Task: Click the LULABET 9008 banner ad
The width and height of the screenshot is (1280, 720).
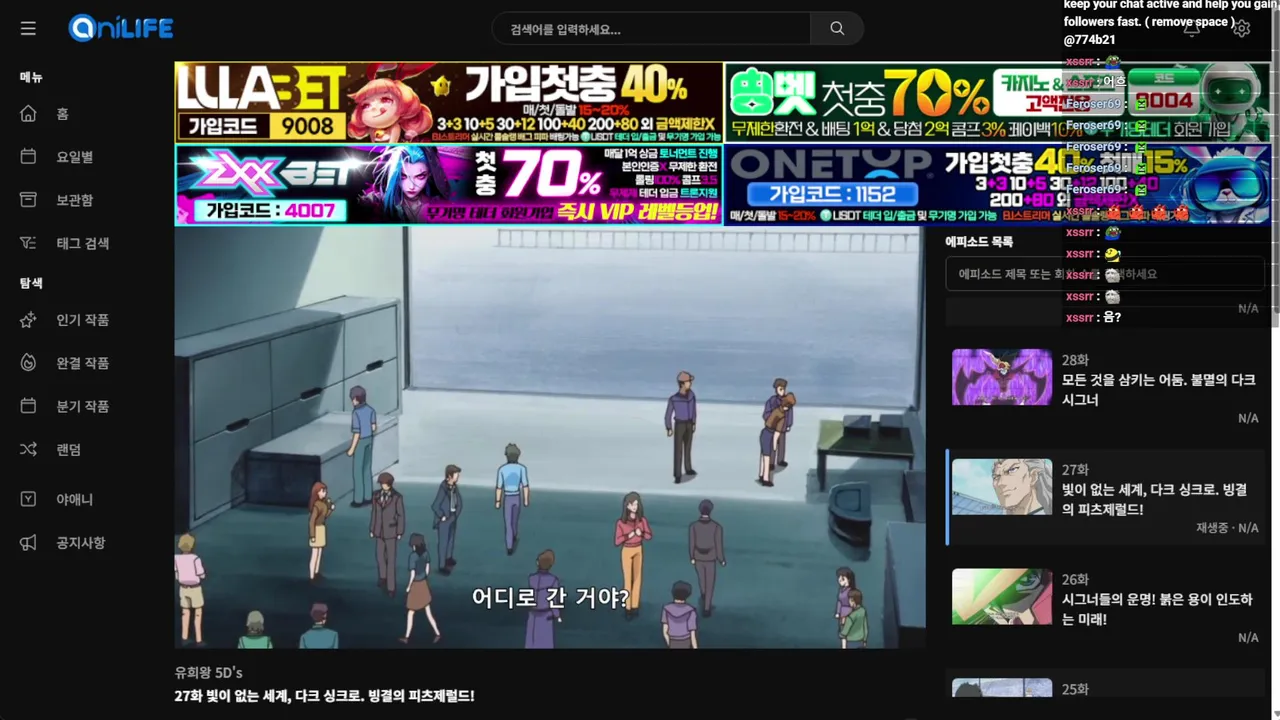Action: (x=448, y=102)
